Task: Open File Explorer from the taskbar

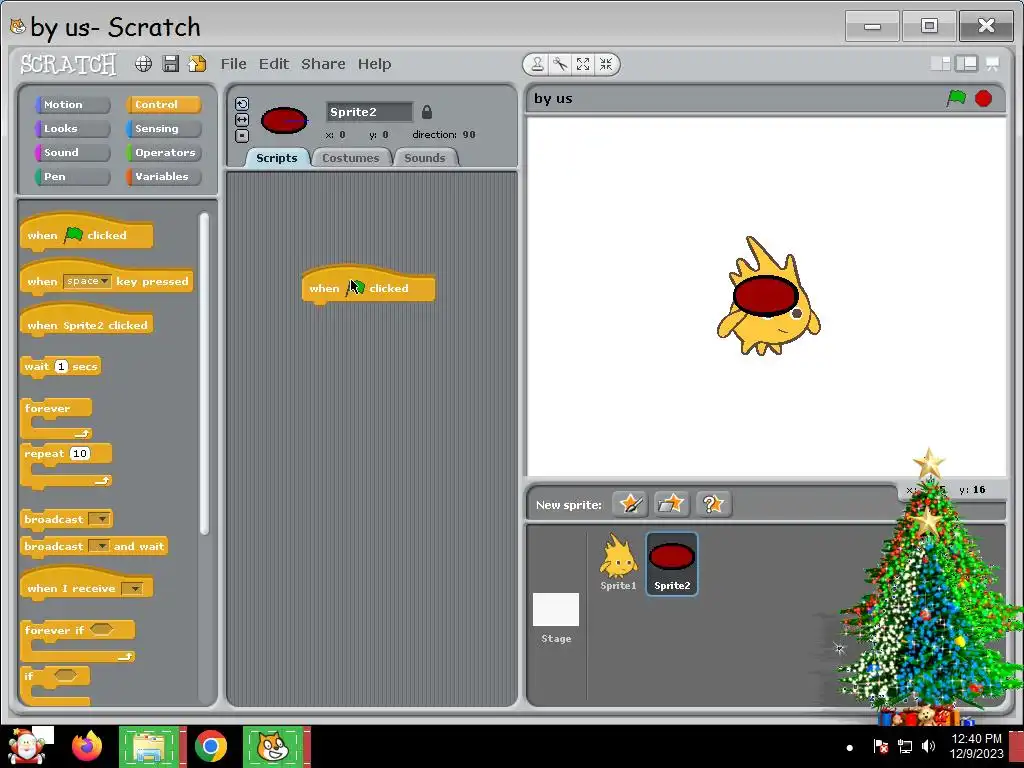Action: click(x=150, y=746)
